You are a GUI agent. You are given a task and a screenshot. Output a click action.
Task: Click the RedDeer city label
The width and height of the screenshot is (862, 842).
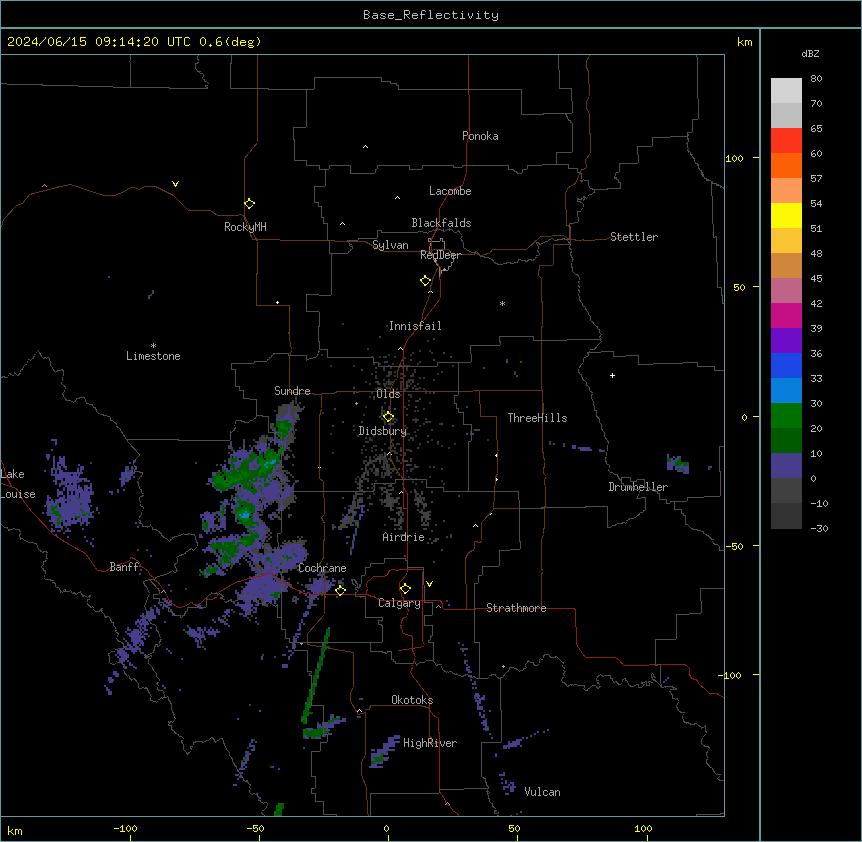point(440,255)
